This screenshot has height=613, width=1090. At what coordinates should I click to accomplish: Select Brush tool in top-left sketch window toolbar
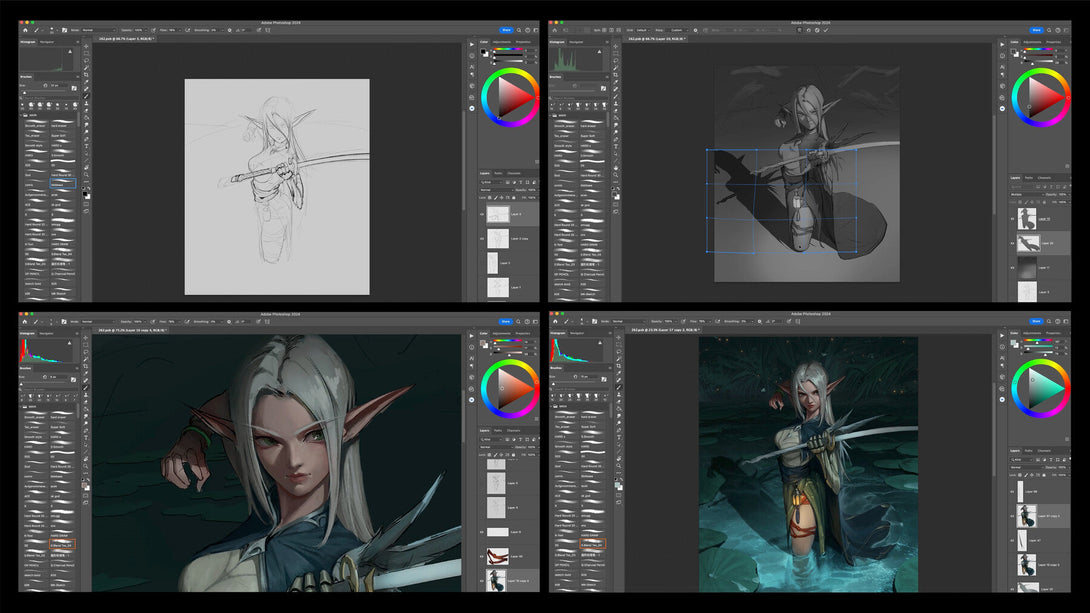(86, 96)
